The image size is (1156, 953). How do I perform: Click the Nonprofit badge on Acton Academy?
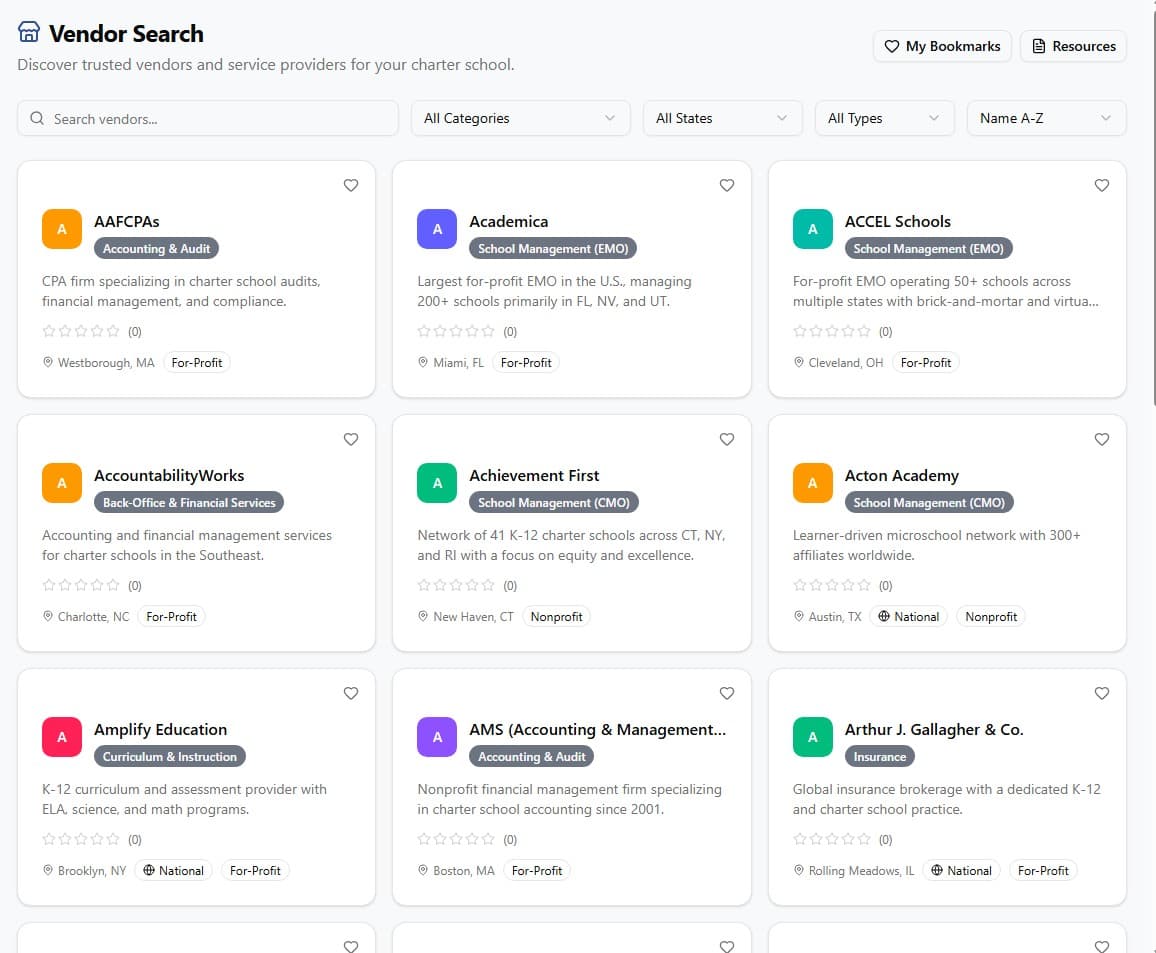[x=991, y=616]
